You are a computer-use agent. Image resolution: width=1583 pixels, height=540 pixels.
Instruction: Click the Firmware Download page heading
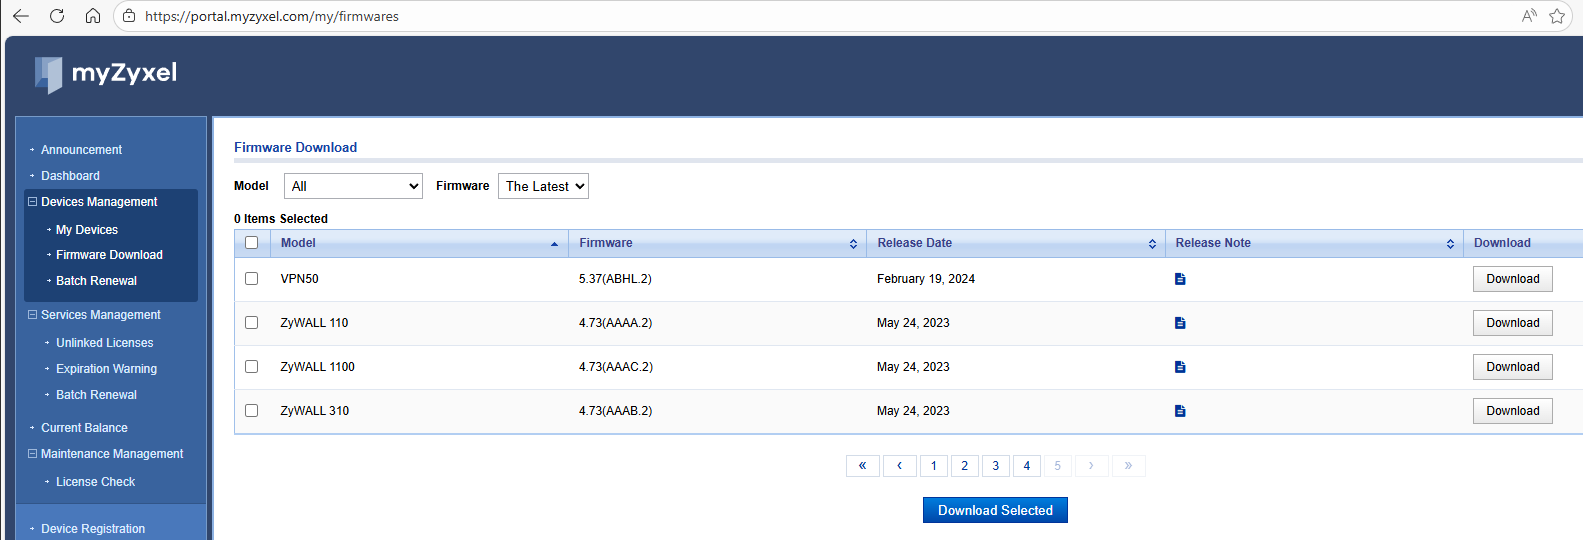tap(295, 147)
